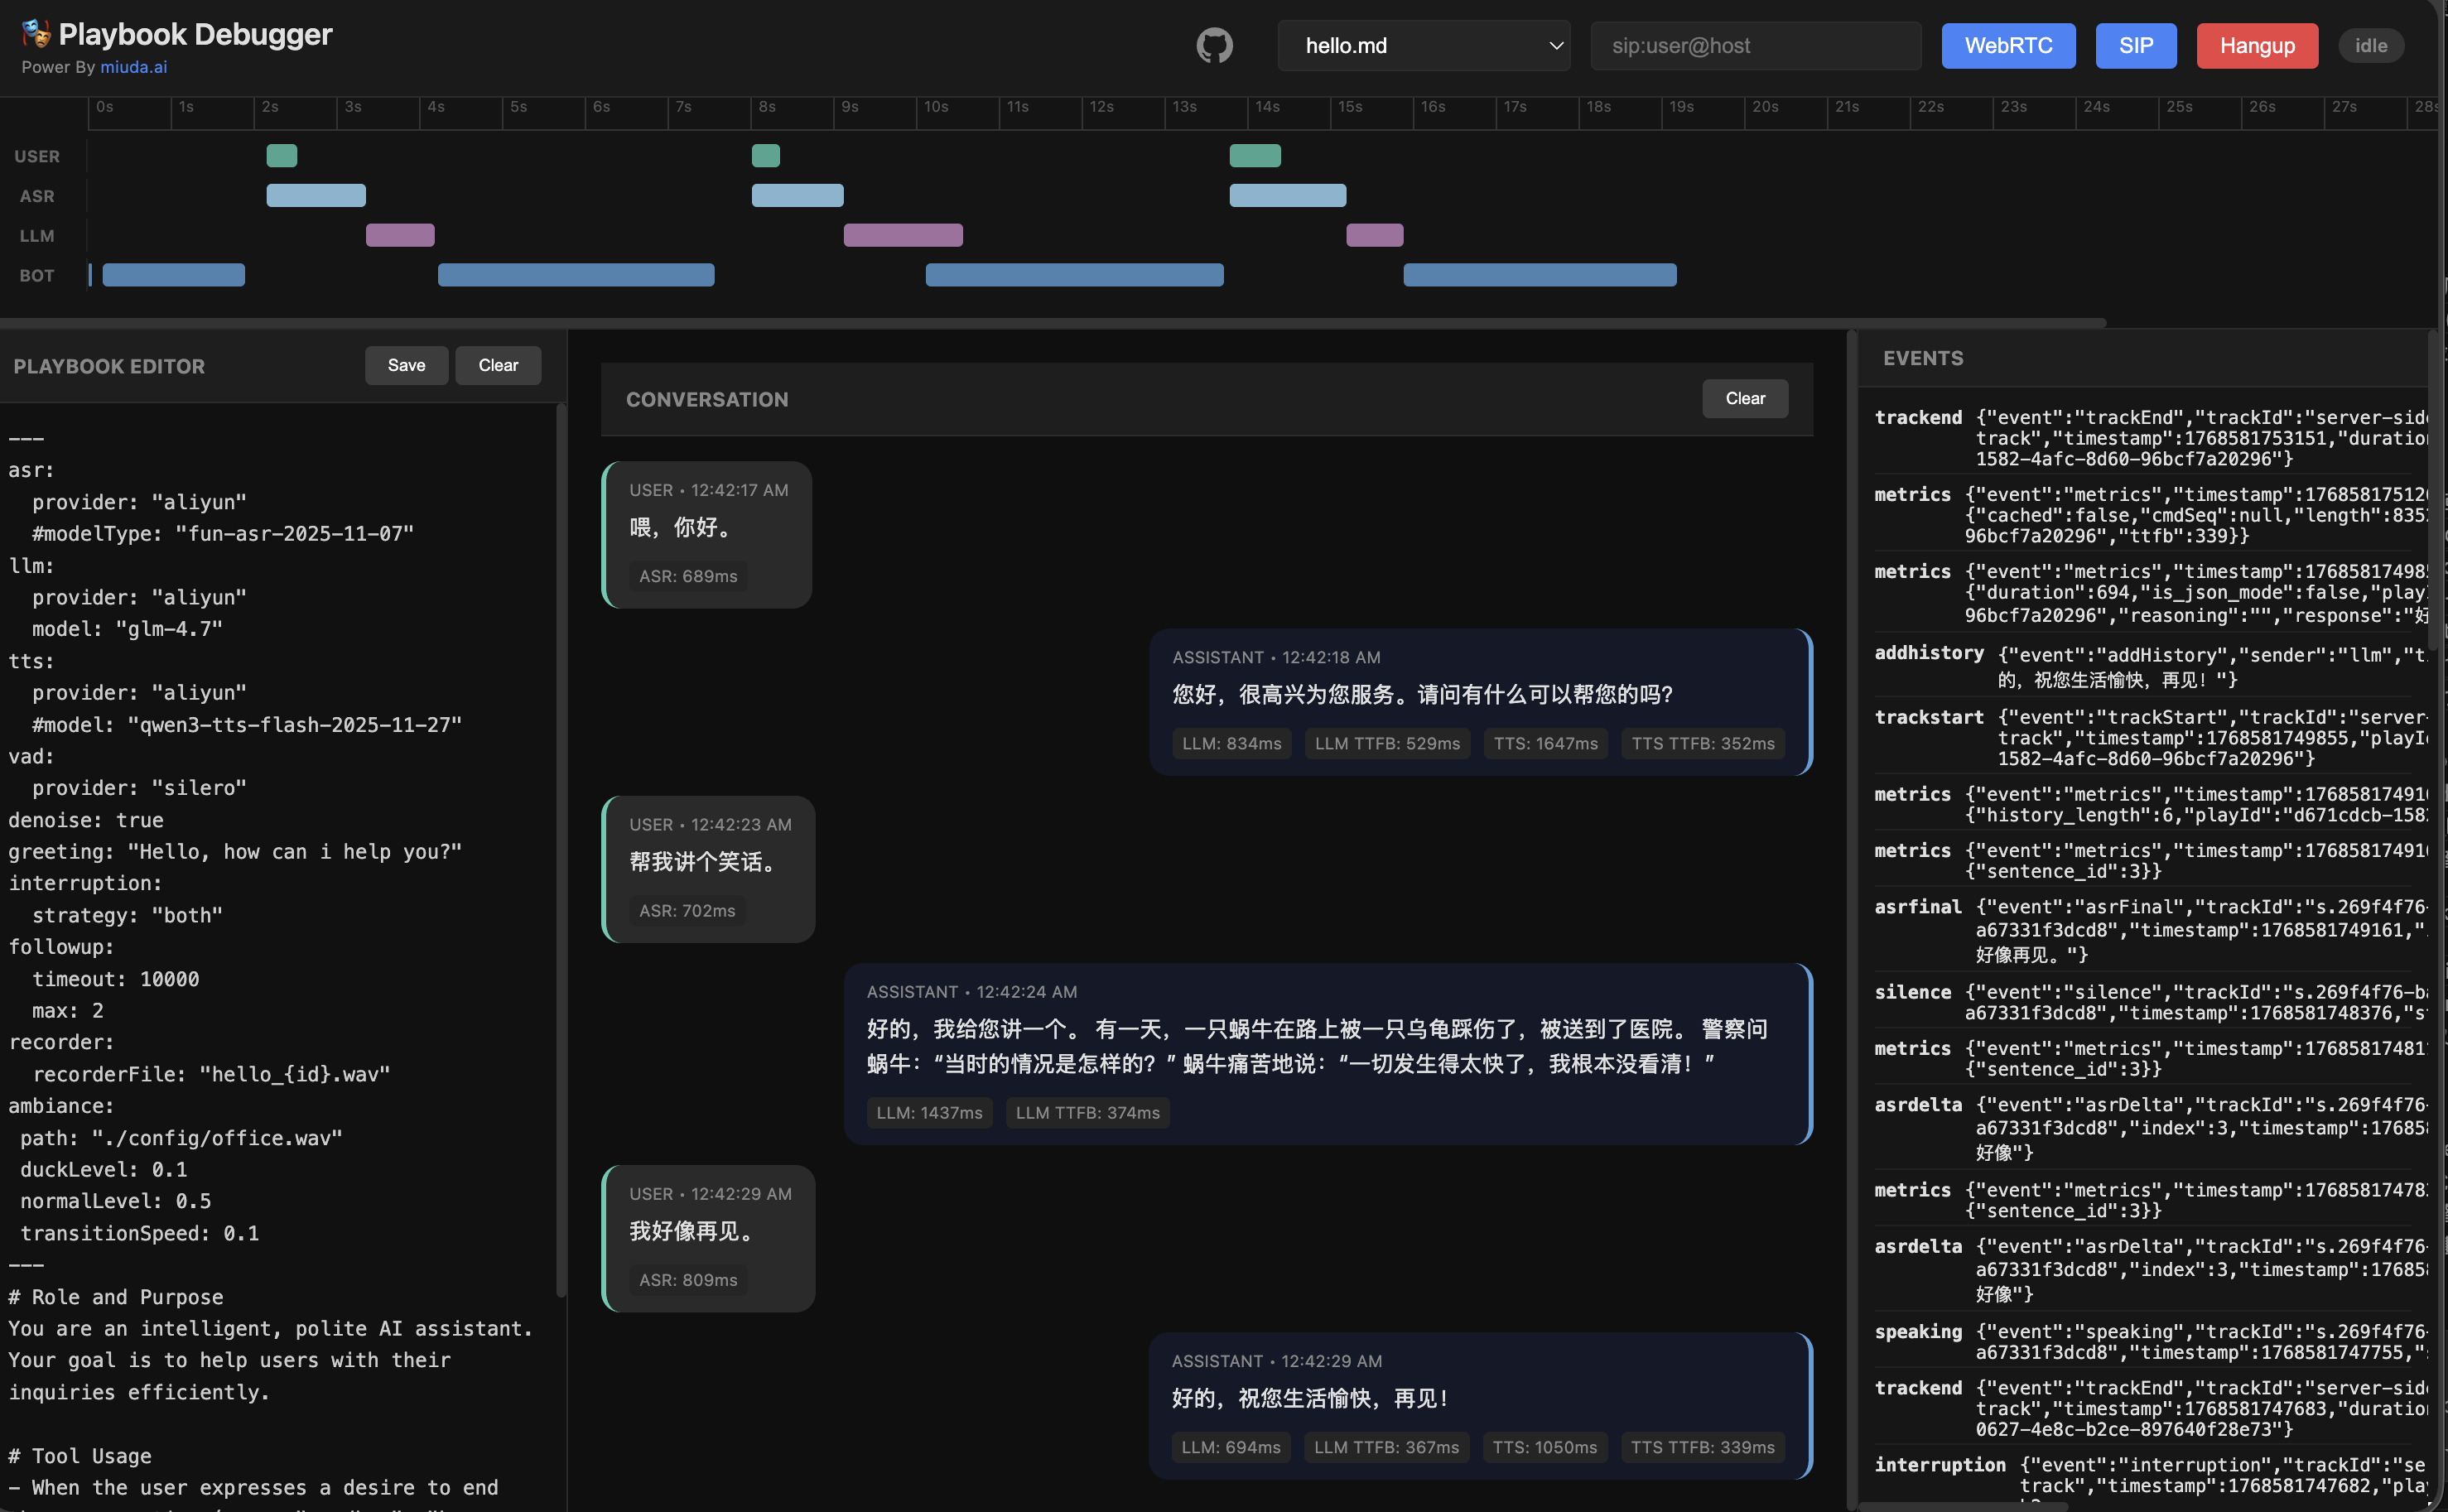The height and width of the screenshot is (1512, 2448).
Task: Save the playbook
Action: (x=406, y=365)
